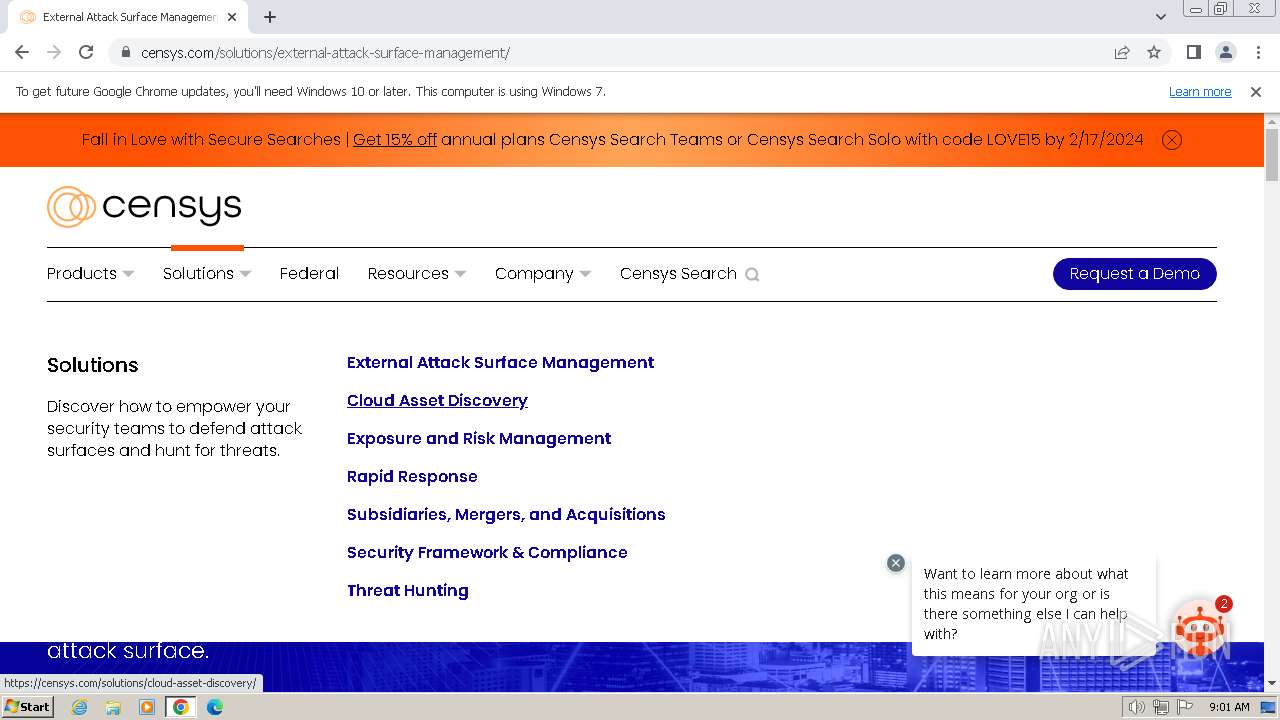Go forward to the next page

click(x=54, y=52)
